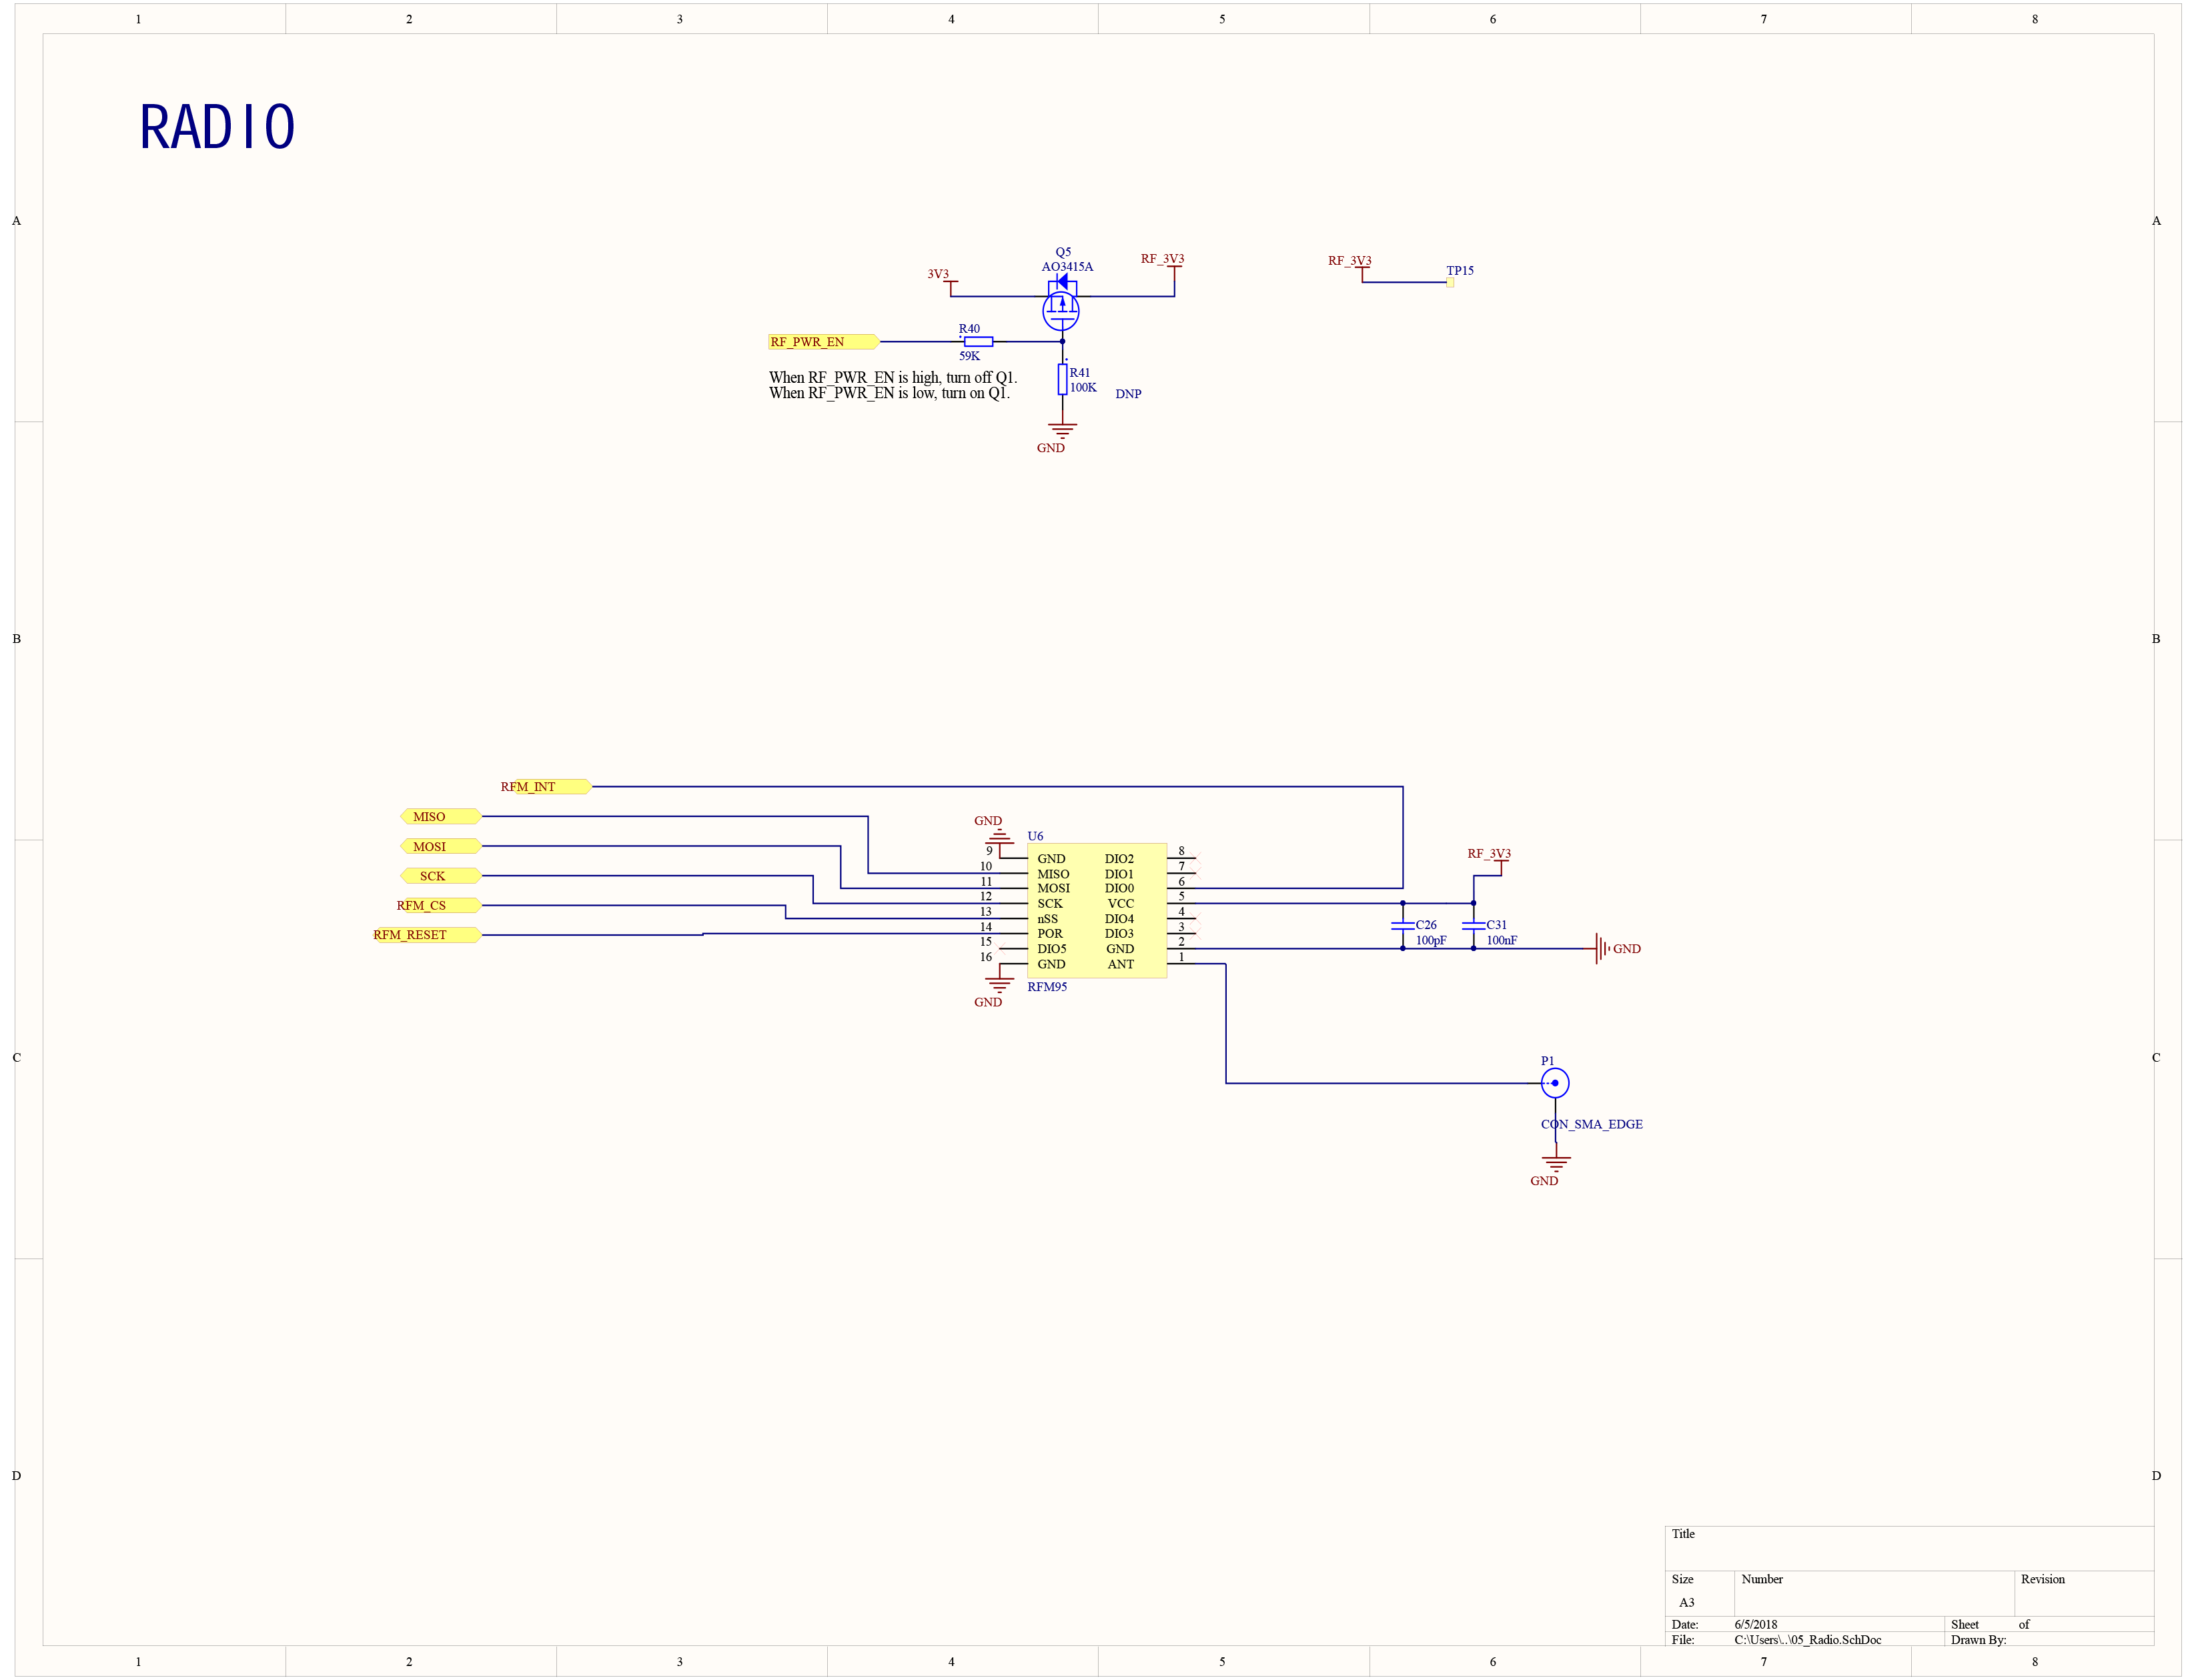Click the RADIO sheet title text
Screen dimensions: 2186x1680
217,128
